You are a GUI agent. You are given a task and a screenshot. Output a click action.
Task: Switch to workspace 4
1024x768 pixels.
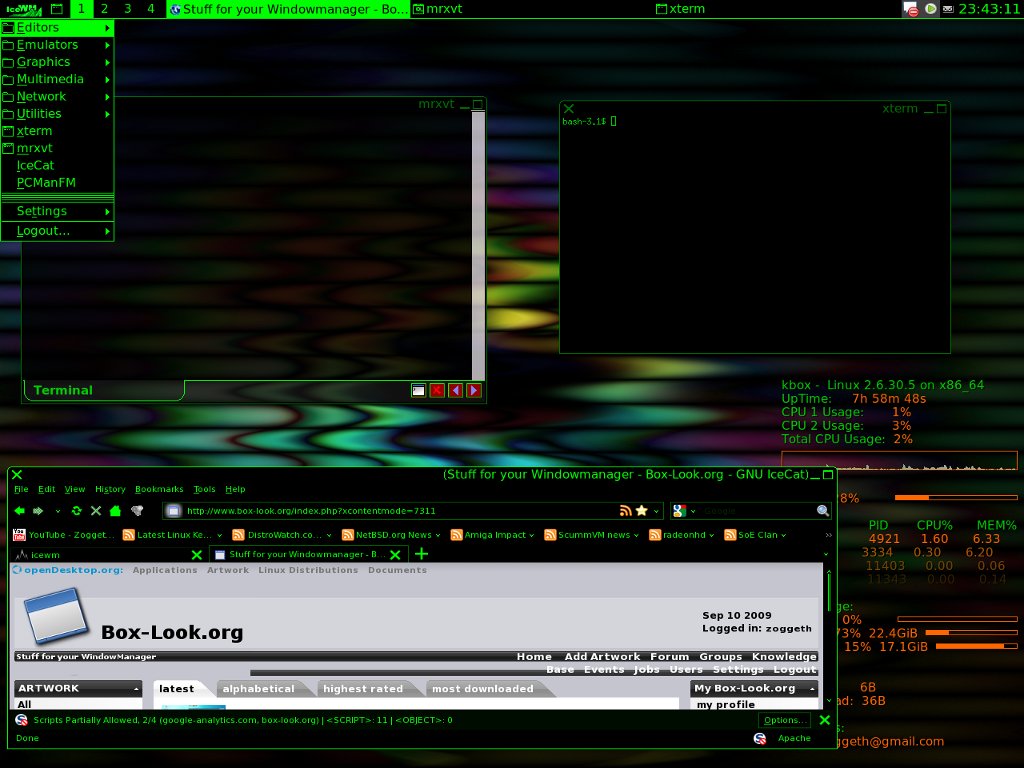tap(151, 9)
